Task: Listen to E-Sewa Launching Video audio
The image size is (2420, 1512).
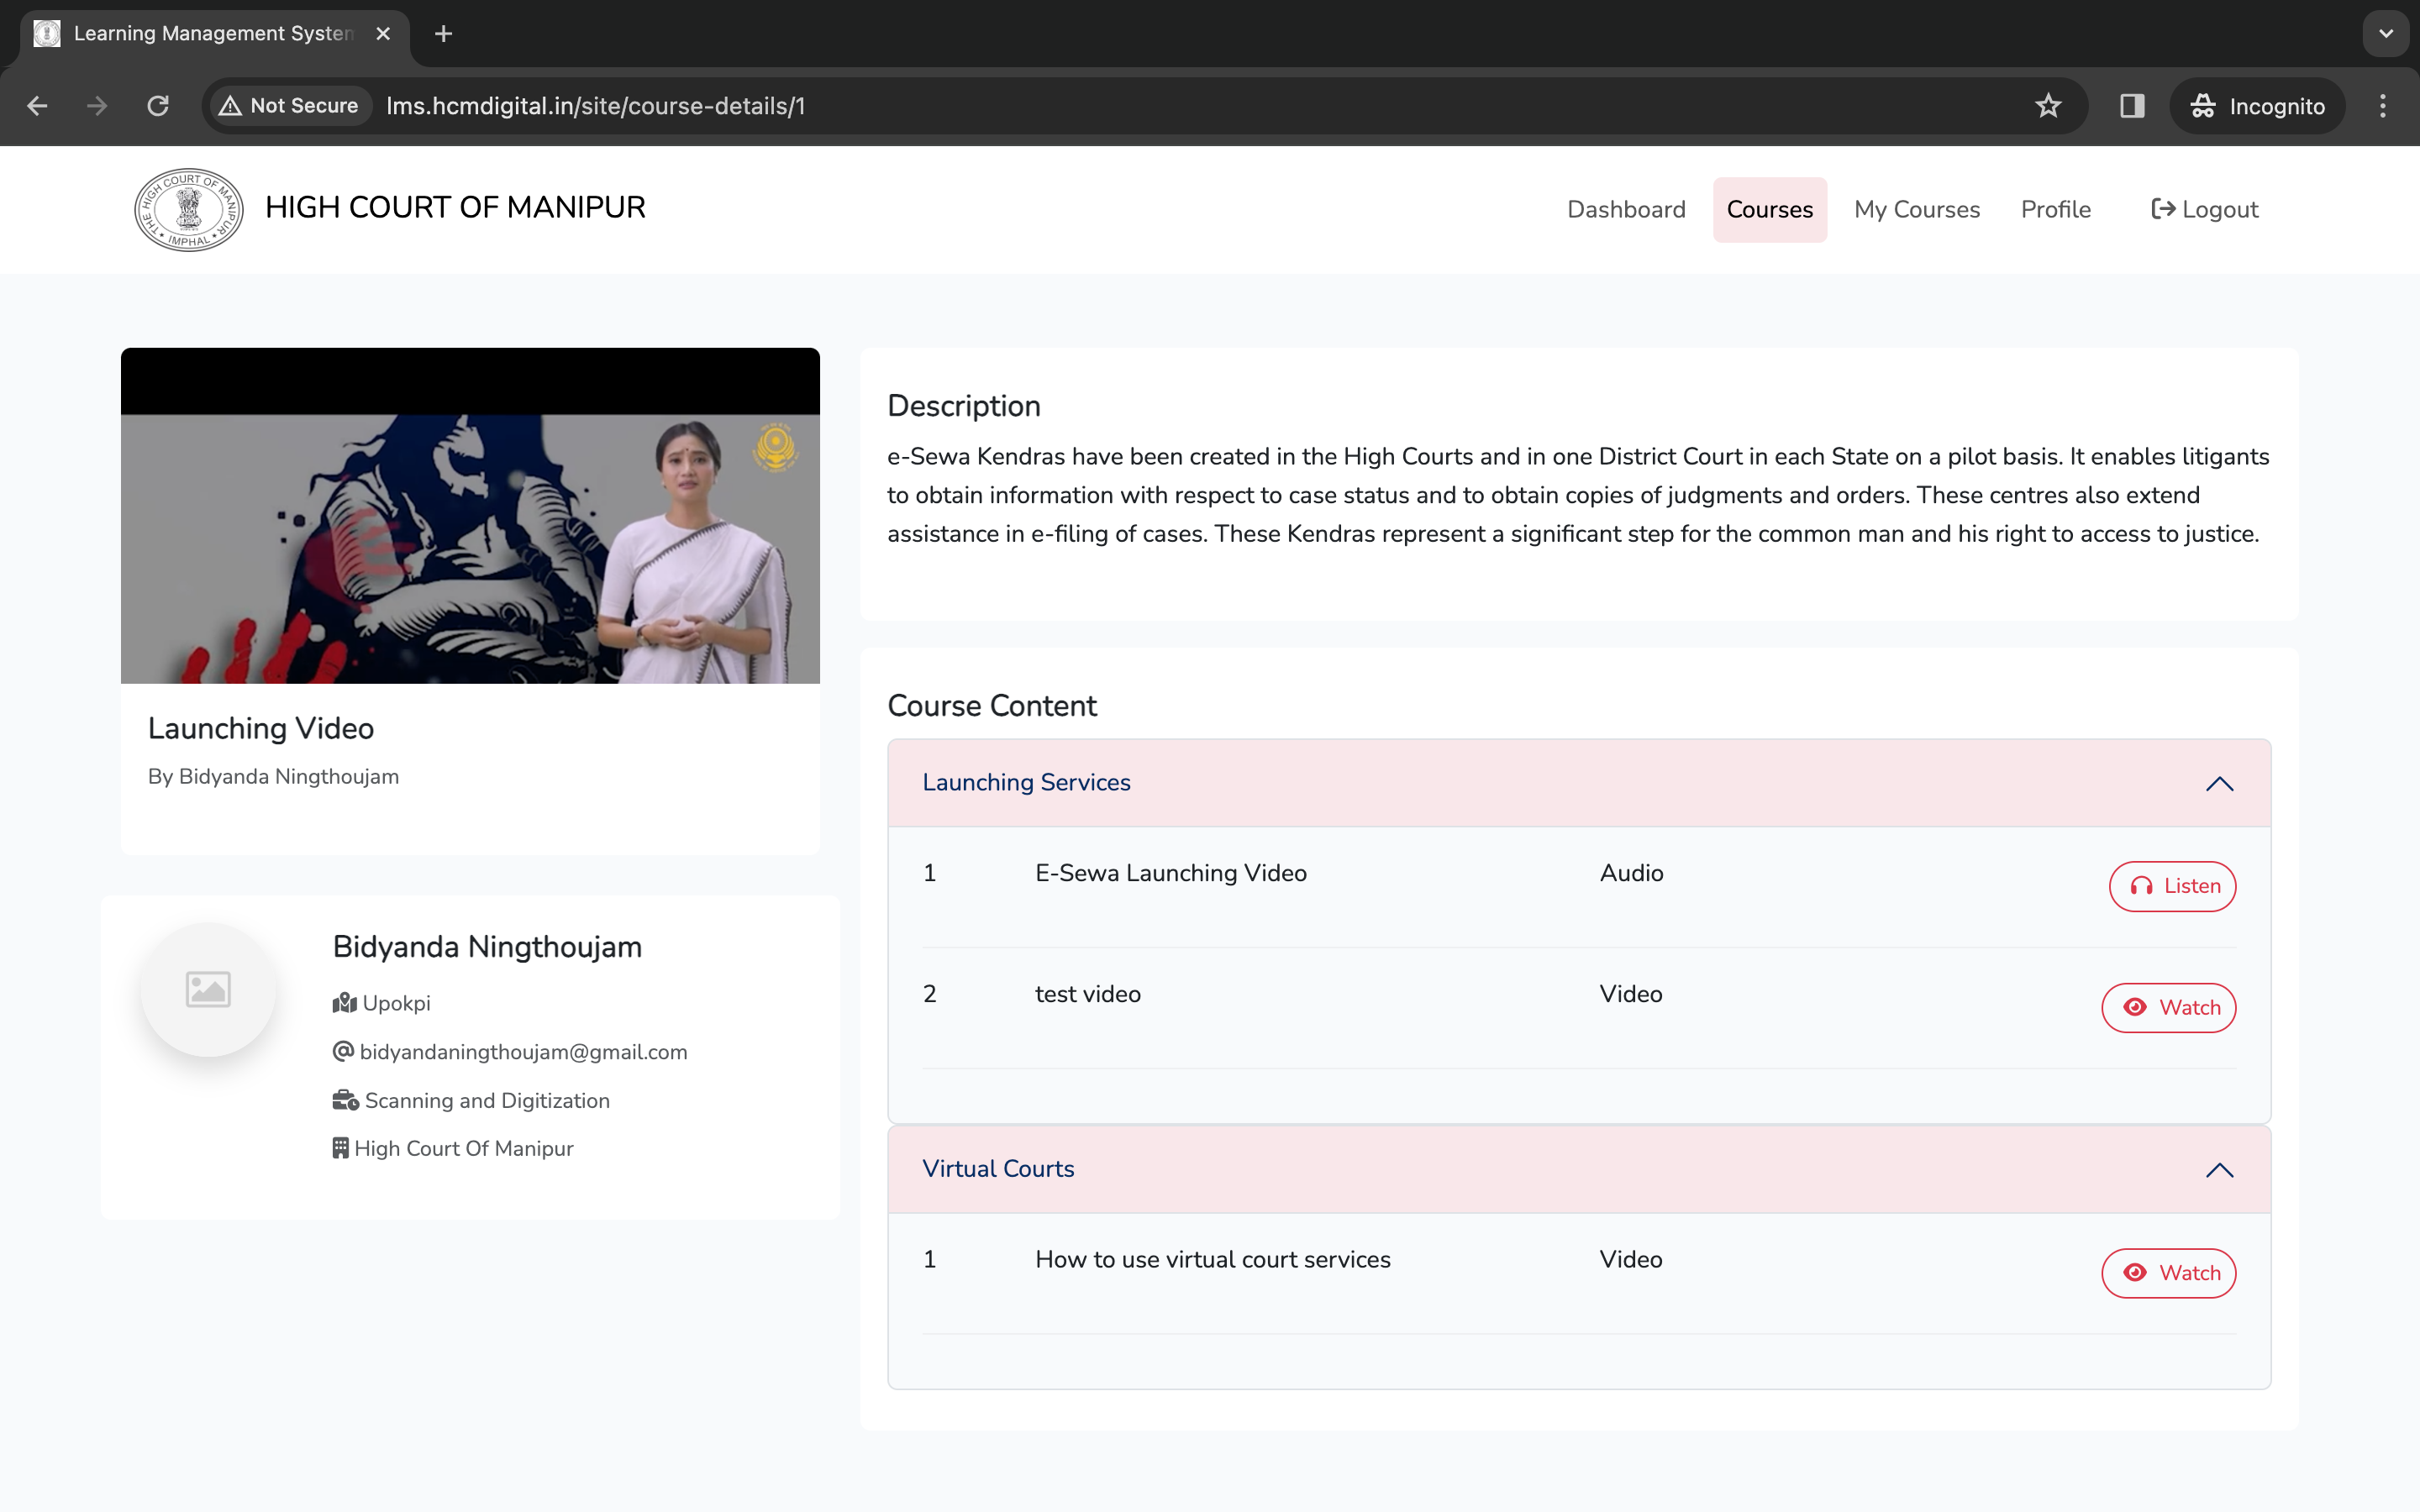Action: click(2172, 886)
